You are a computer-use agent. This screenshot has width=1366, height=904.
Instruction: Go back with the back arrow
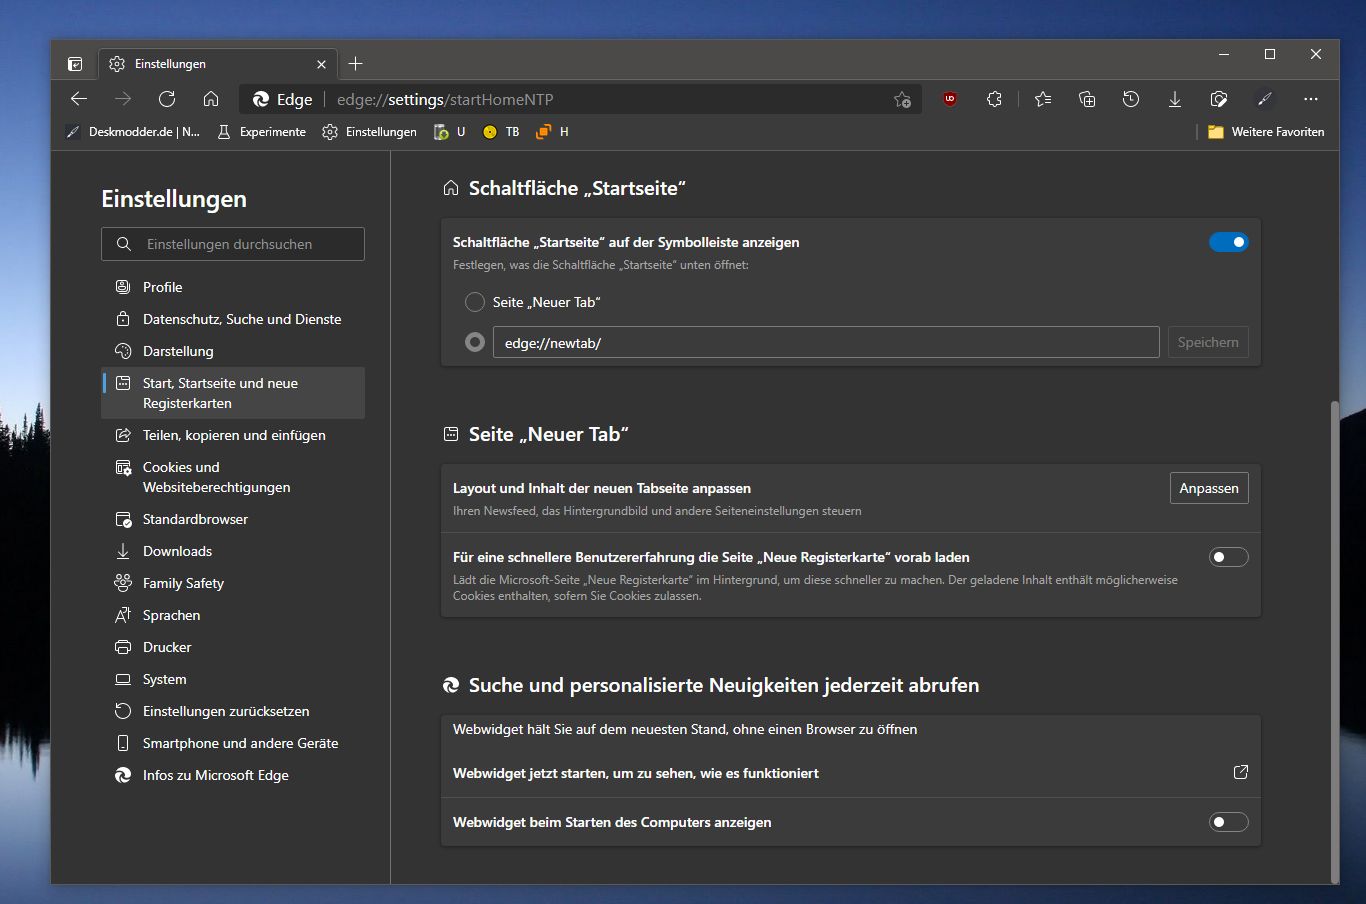tap(79, 99)
